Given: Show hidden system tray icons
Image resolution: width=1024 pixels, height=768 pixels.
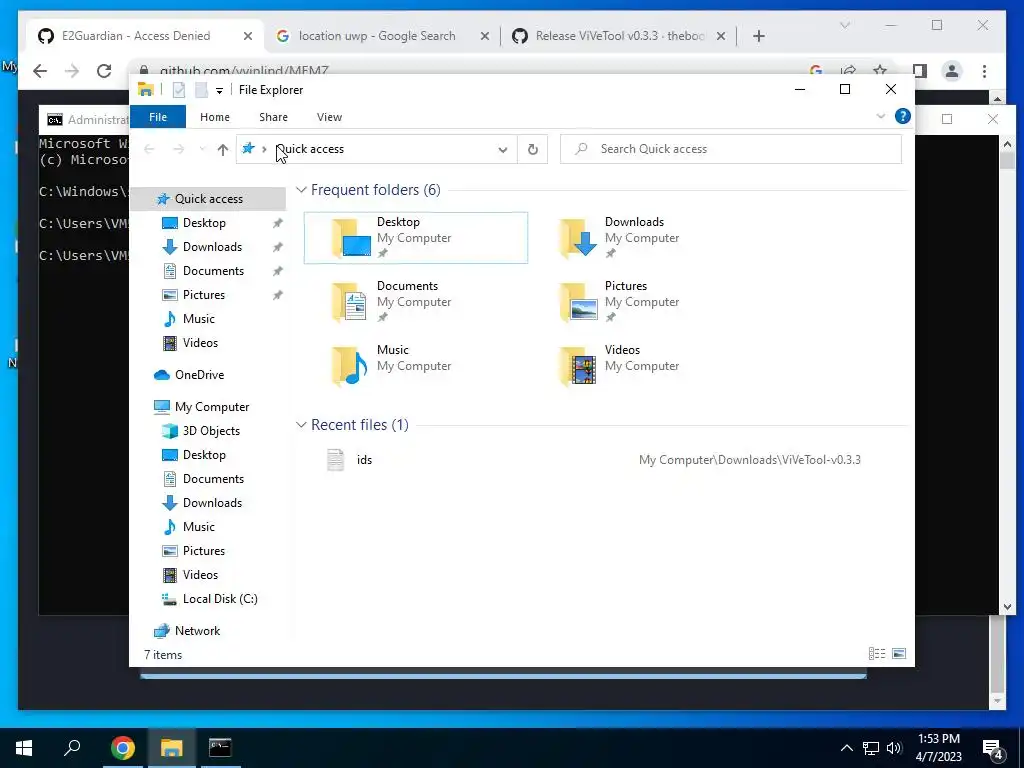Looking at the screenshot, I should coord(846,748).
